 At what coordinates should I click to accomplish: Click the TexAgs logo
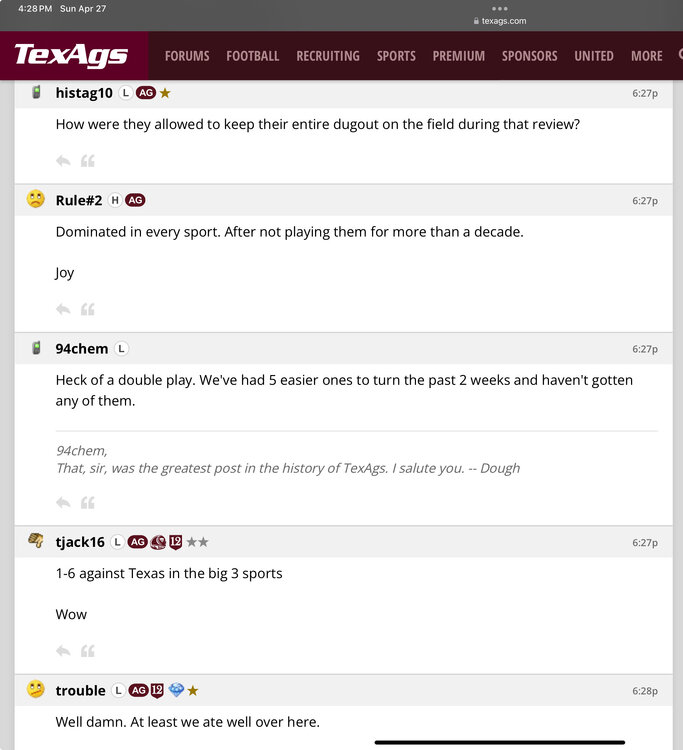coord(71,55)
